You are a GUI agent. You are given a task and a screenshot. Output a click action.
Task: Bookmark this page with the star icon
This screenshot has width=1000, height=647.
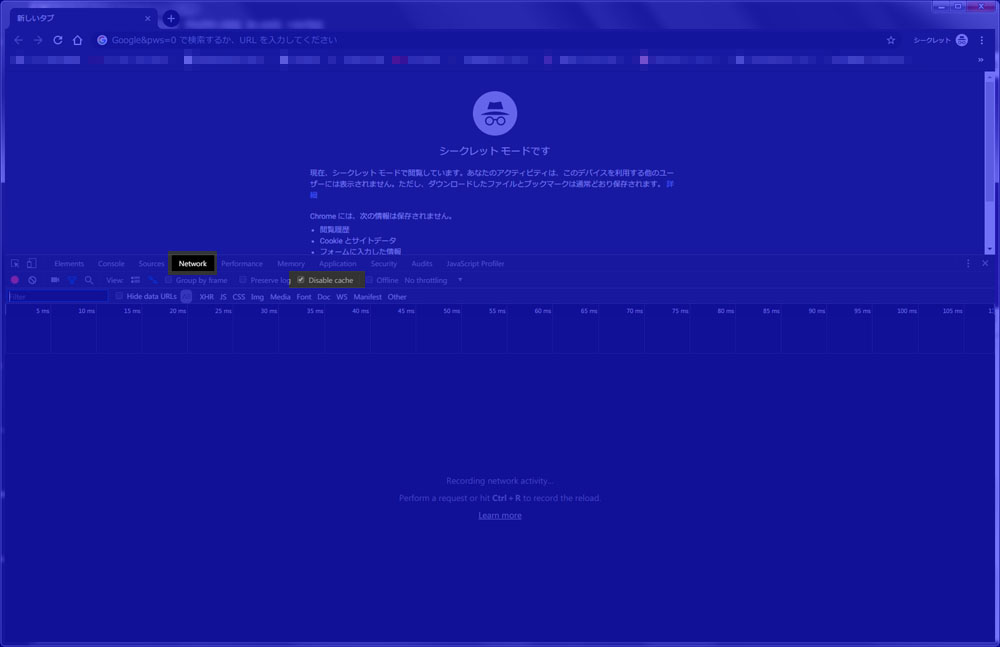point(891,40)
